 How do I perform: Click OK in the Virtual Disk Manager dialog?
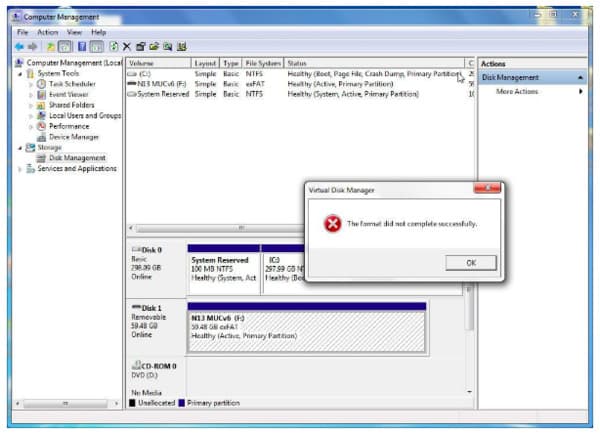[x=471, y=263]
